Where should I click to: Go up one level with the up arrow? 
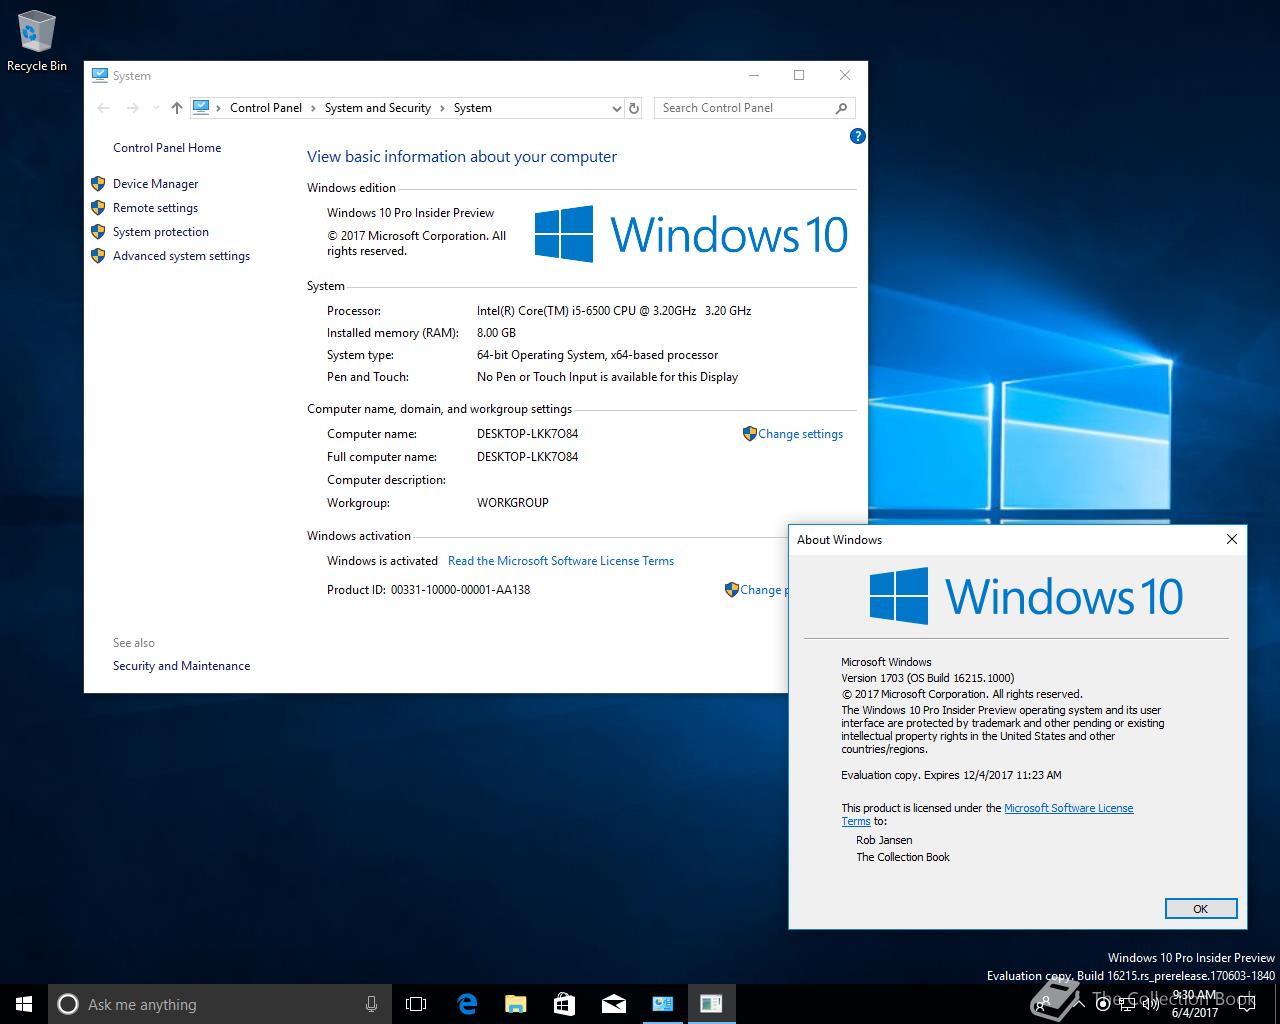[x=177, y=108]
